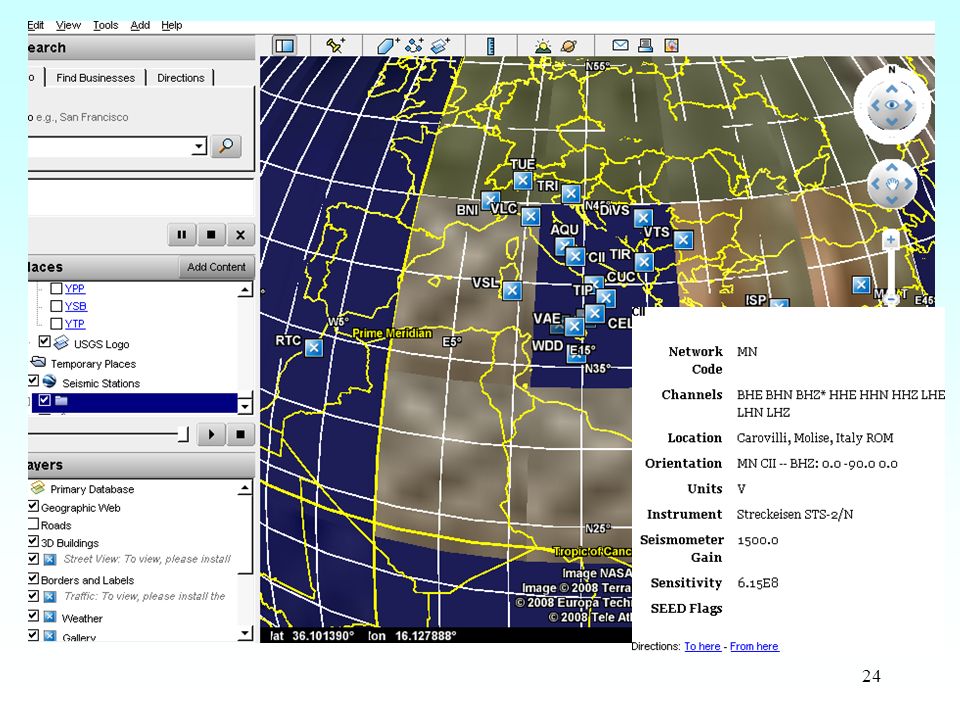Uncheck the Seismic Stations checkbox
Image resolution: width=960 pixels, height=720 pixels.
[33, 381]
